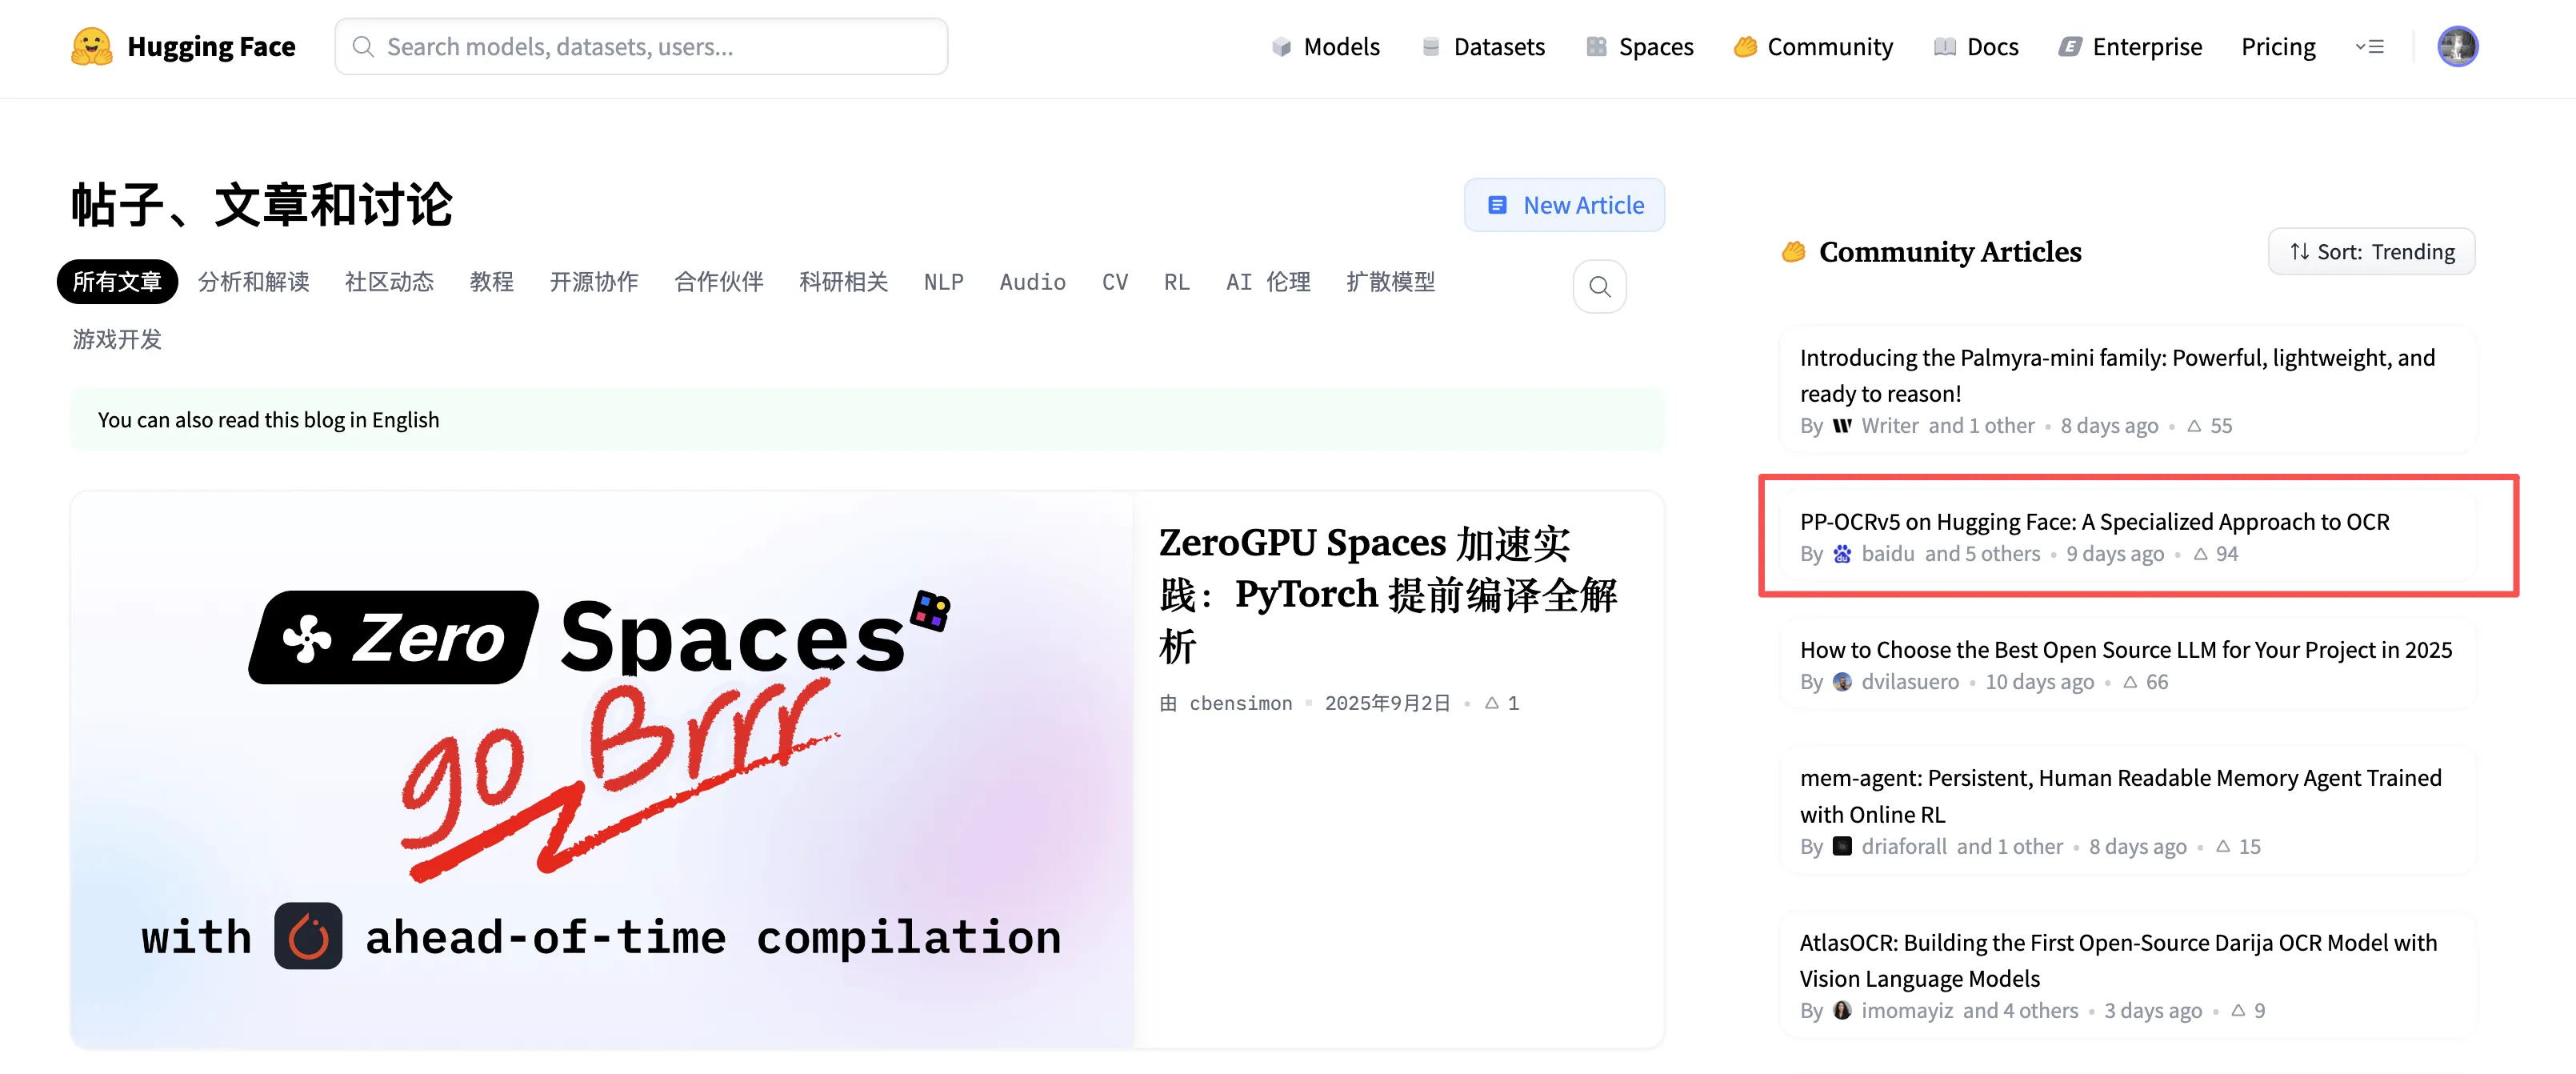Click baidu's avatar in the PP-OCRv5 article

1841,554
